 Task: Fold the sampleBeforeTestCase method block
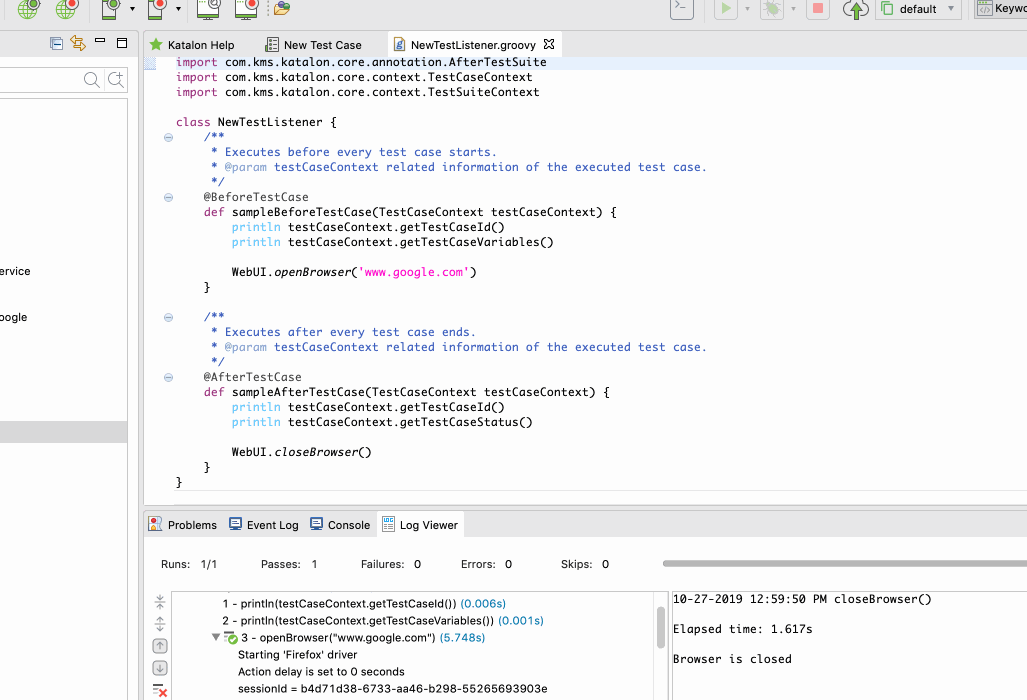[169, 197]
